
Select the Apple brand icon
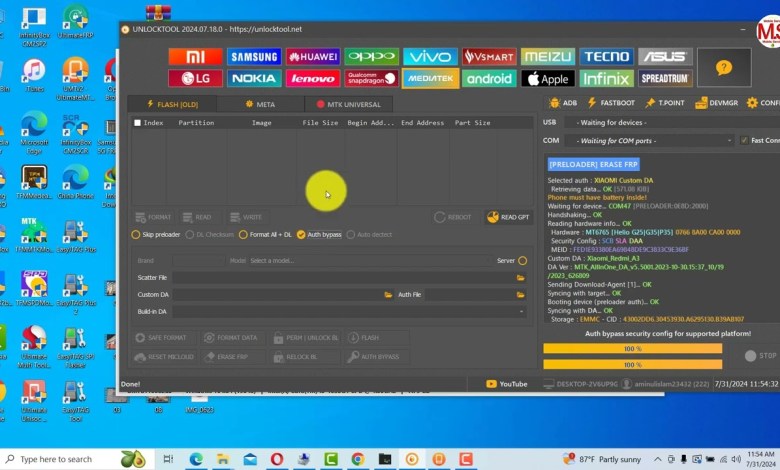(x=547, y=78)
